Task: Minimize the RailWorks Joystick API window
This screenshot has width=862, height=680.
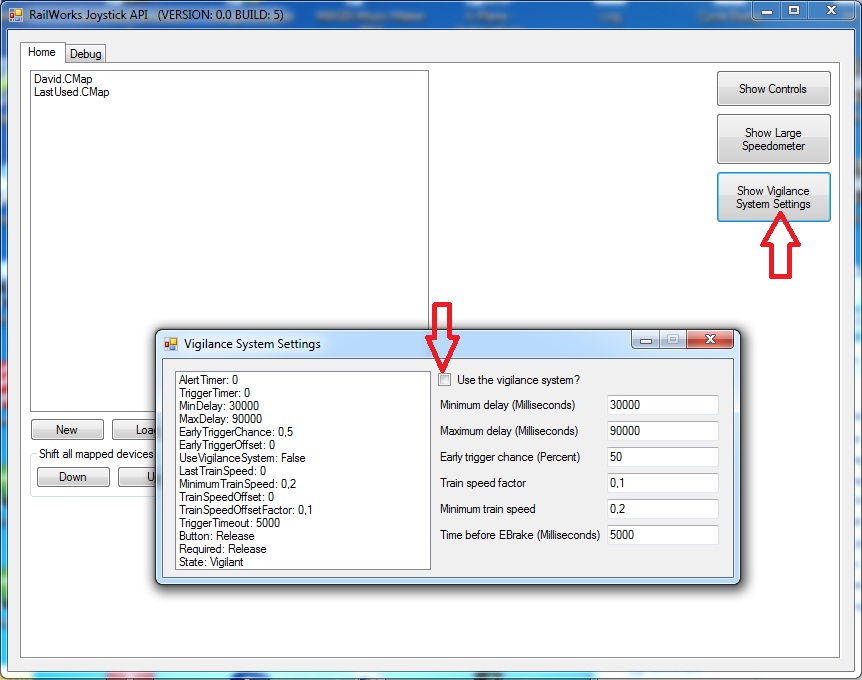Action: [767, 10]
